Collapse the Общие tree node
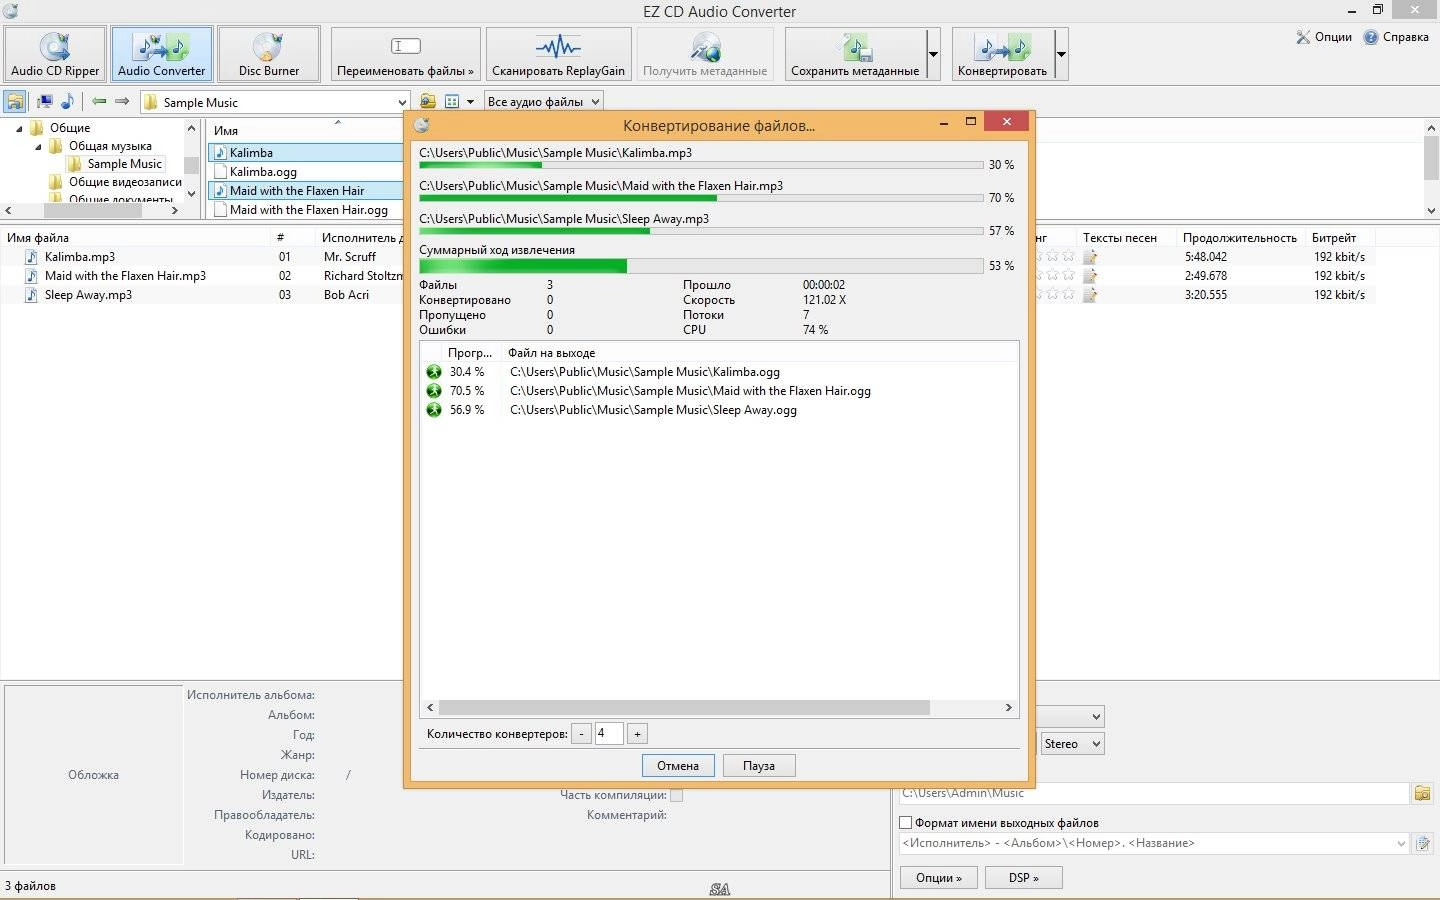Image resolution: width=1440 pixels, height=900 pixels. point(19,128)
